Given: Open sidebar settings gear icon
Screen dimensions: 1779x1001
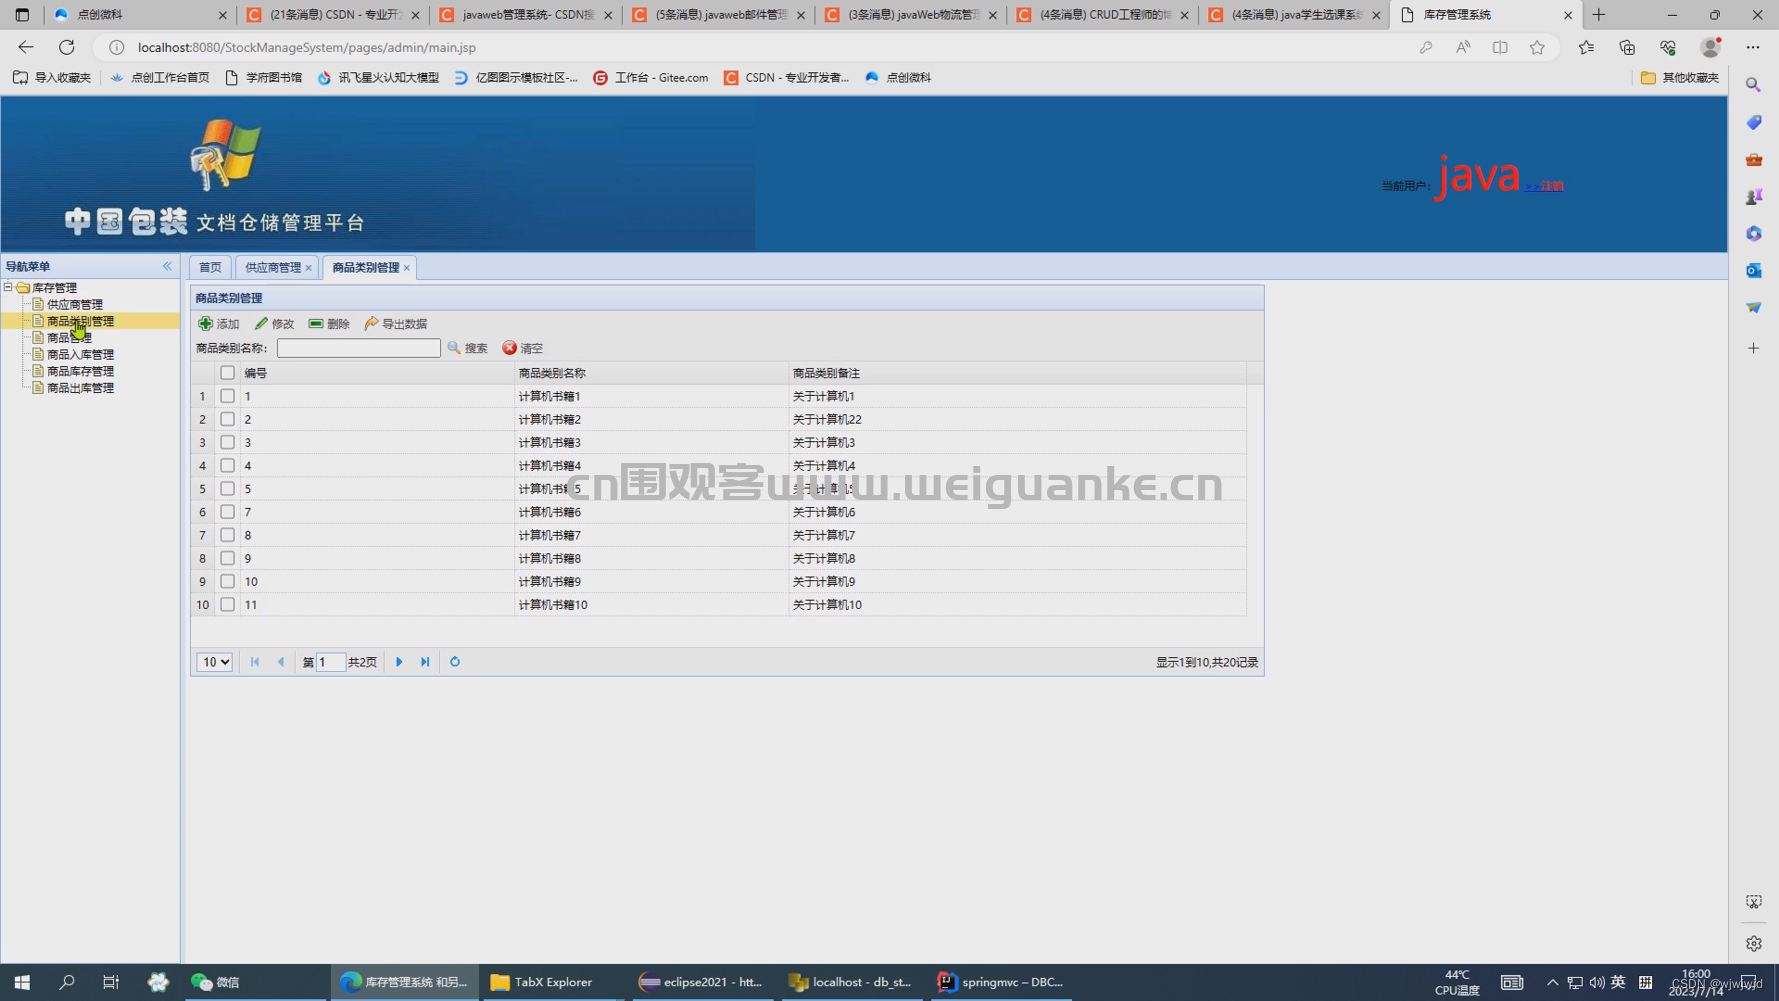Looking at the screenshot, I should point(1753,943).
